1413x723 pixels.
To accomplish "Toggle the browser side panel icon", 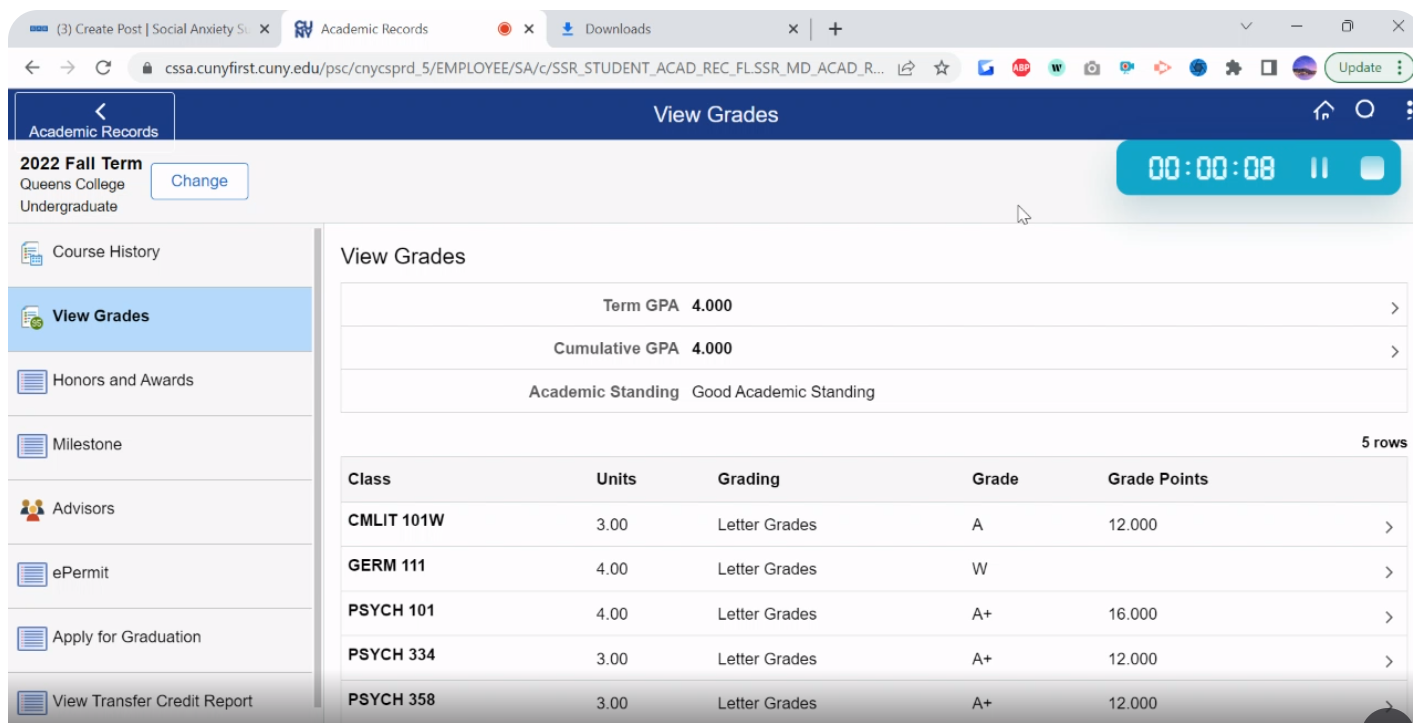I will (x=1268, y=68).
